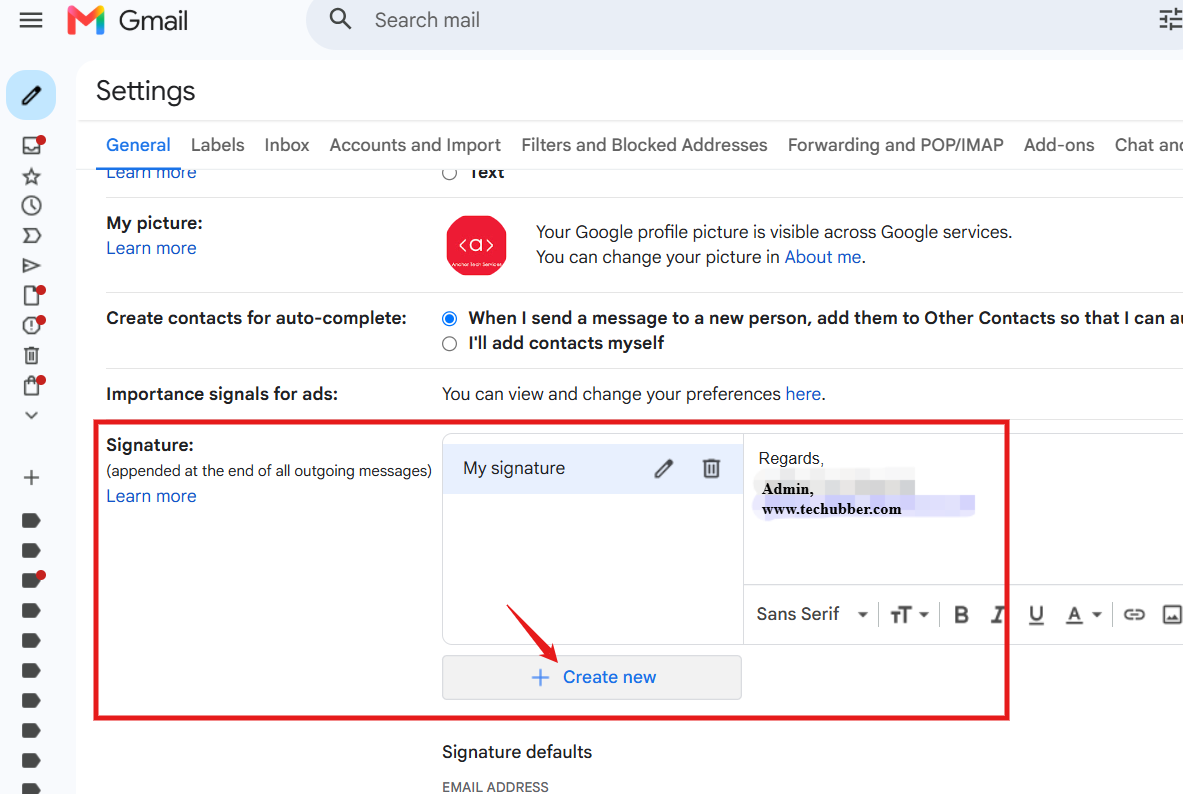Open Add-ons tab

click(1059, 145)
